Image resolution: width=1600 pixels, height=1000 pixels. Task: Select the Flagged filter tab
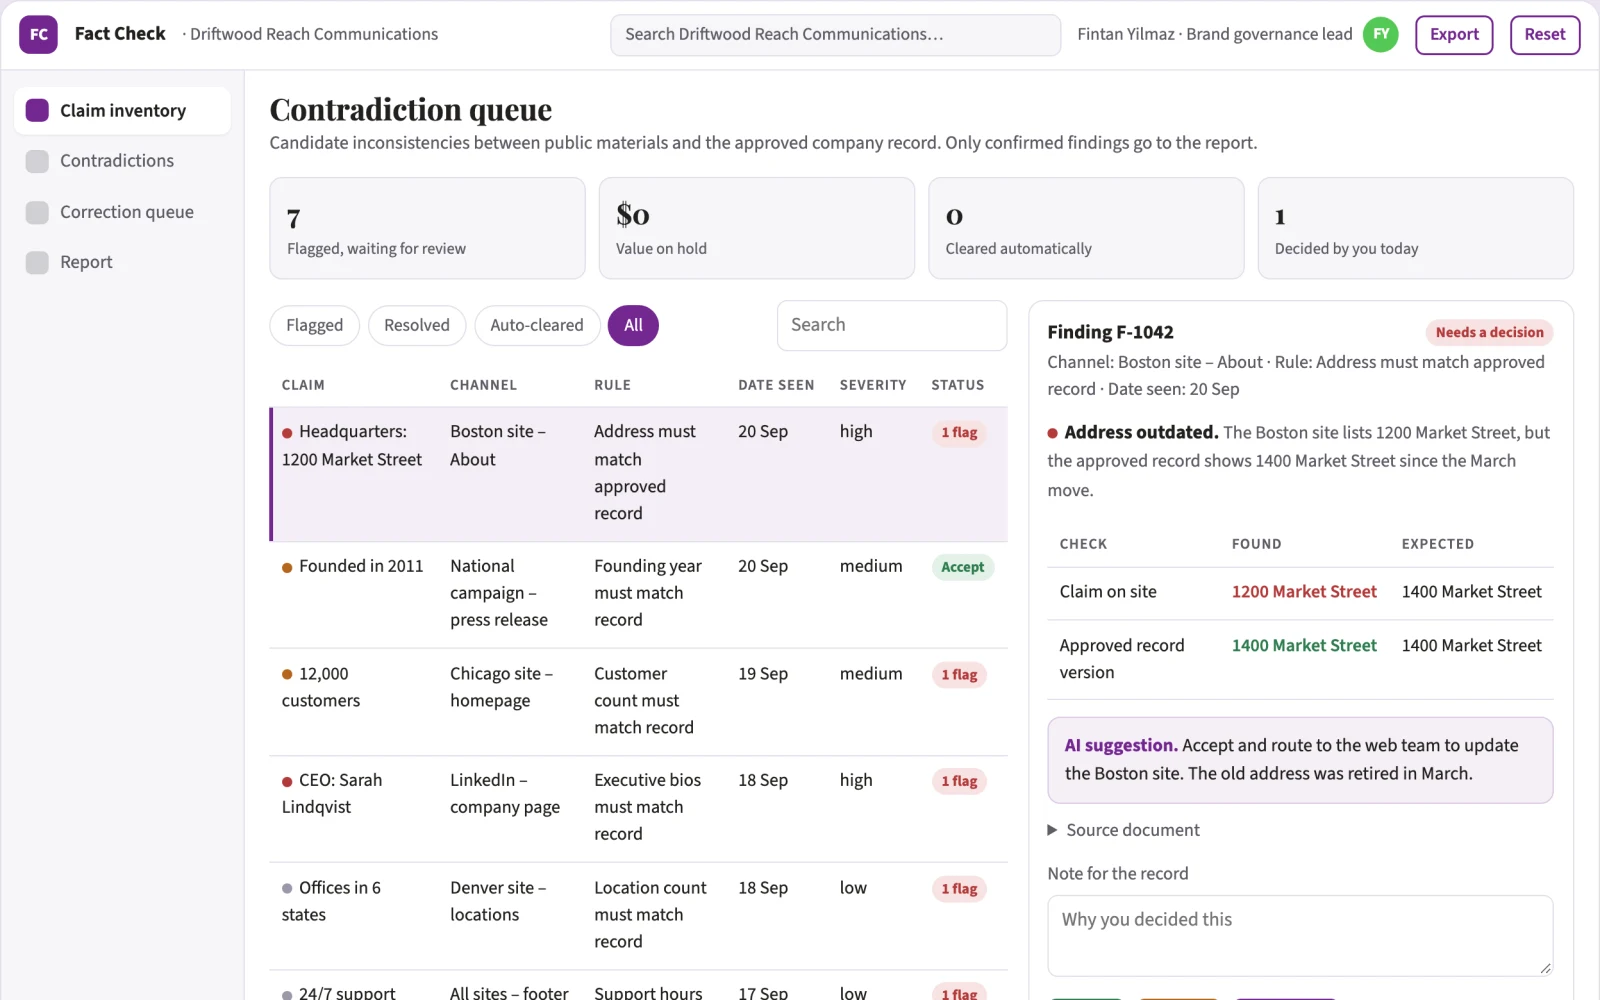tap(314, 325)
